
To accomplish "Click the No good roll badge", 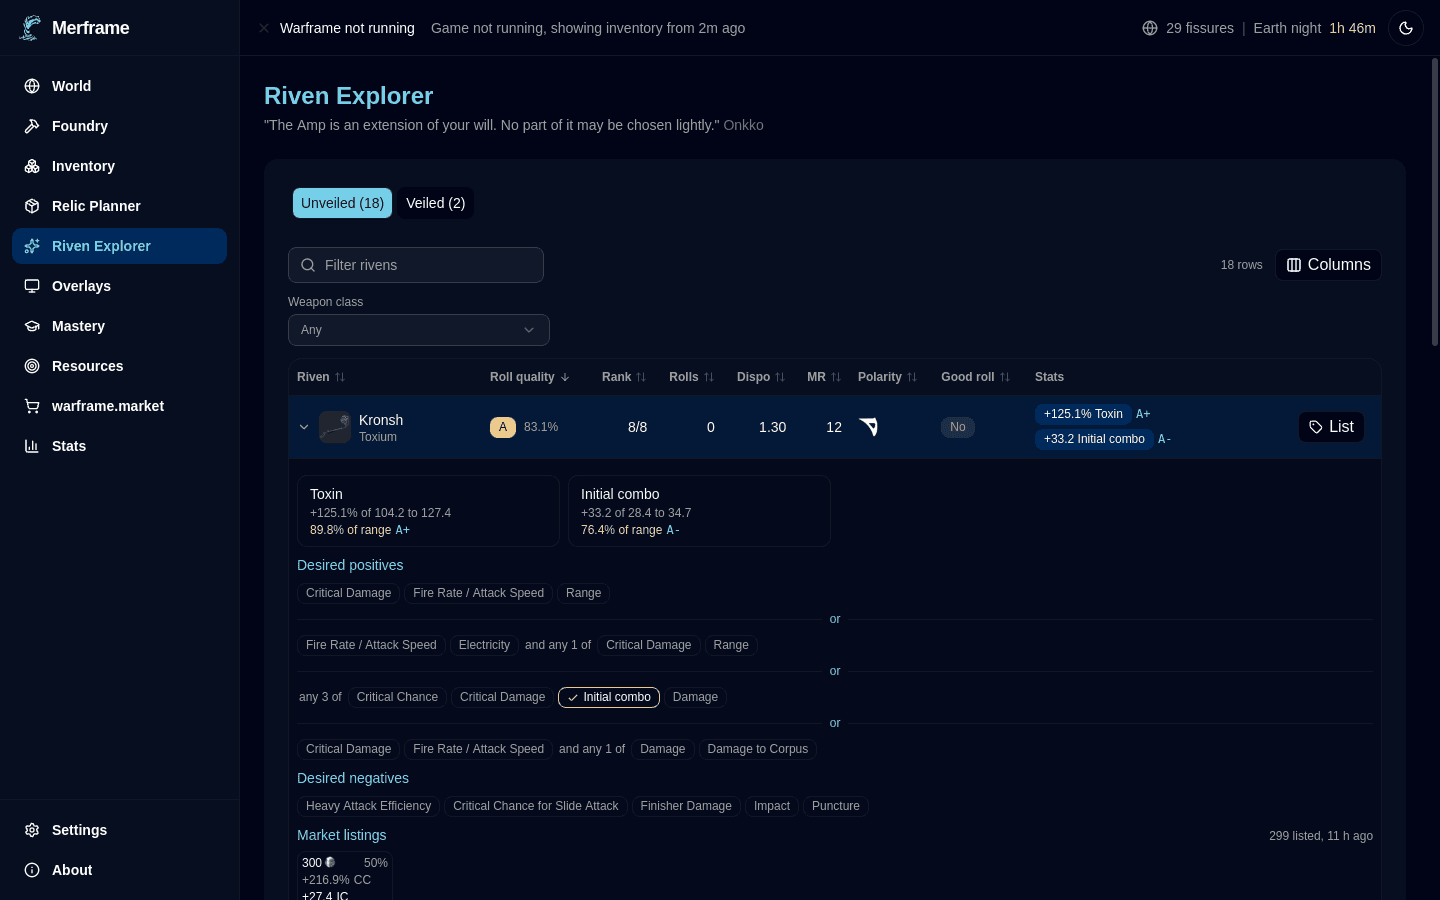I will click(x=958, y=427).
